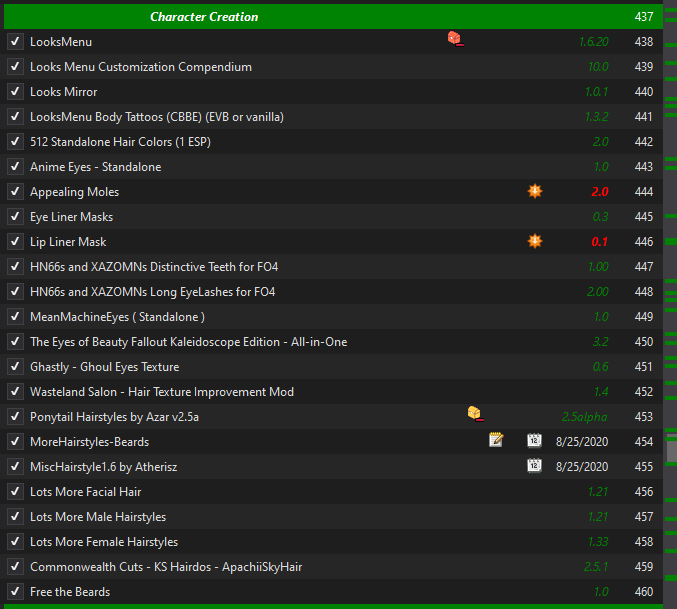Click priority number 437 on separator
677x609 pixels.
pyautogui.click(x=644, y=17)
